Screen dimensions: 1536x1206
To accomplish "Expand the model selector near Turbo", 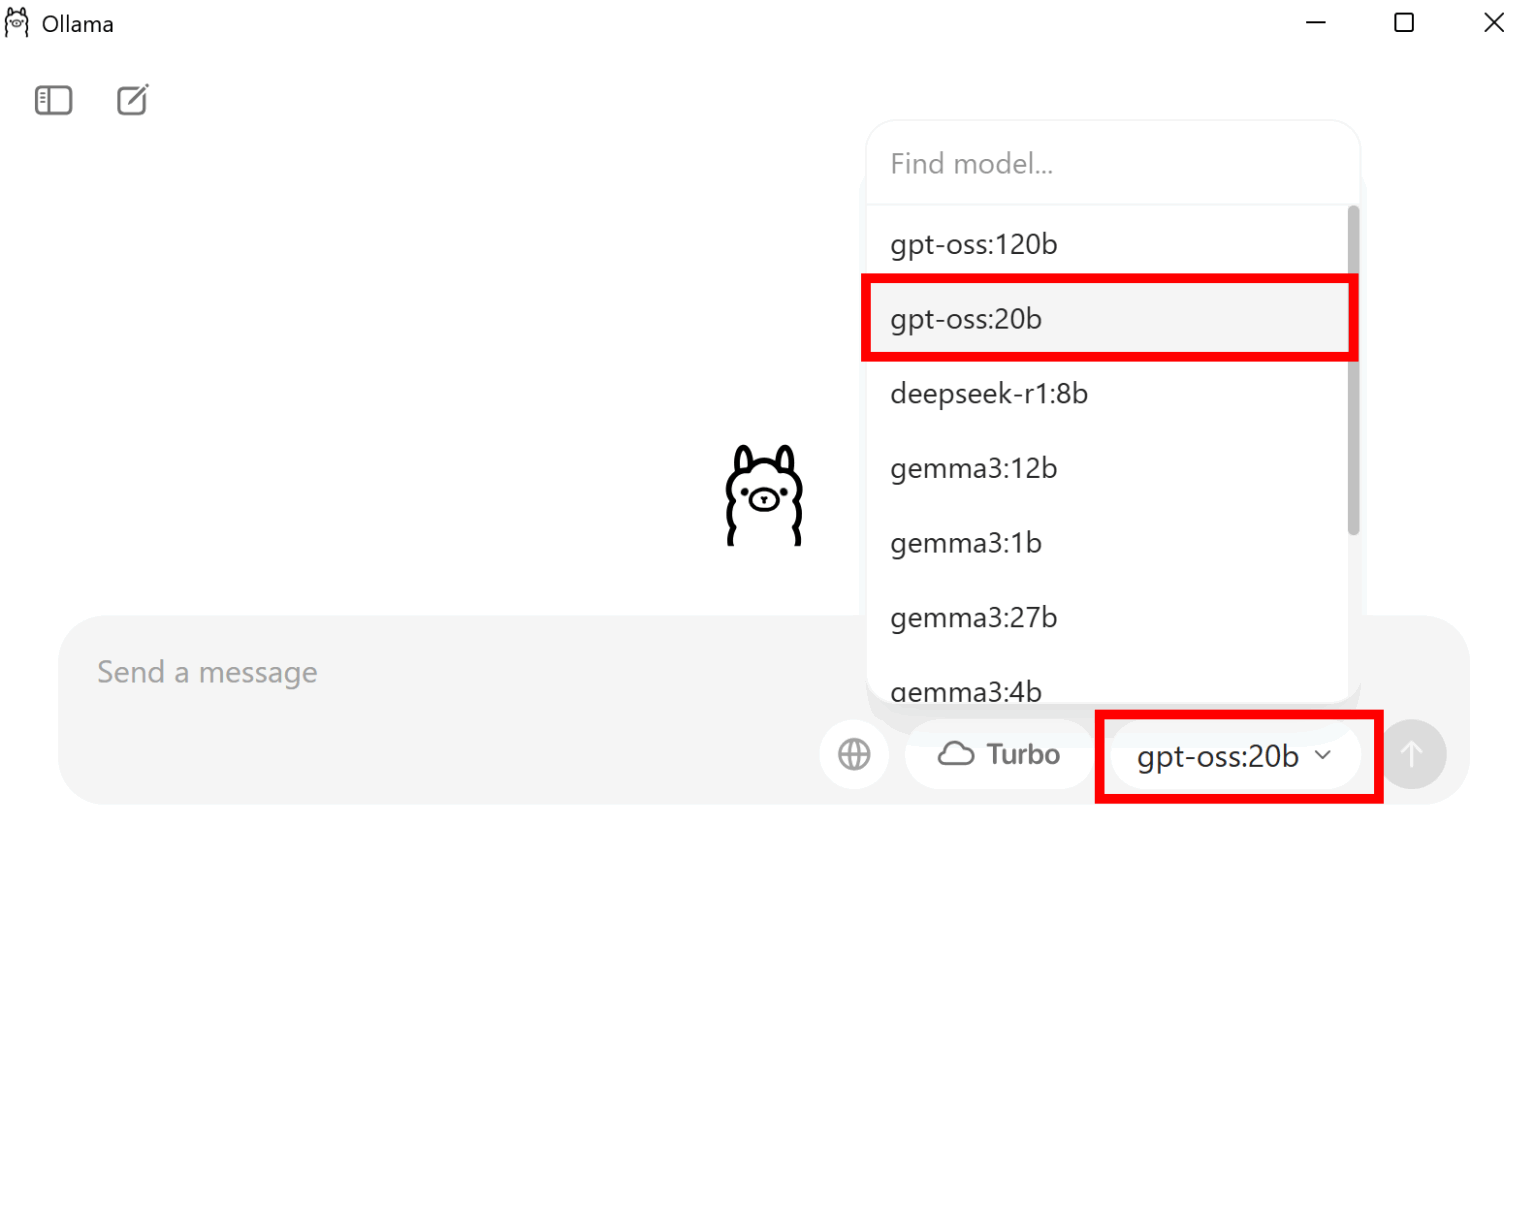I will click(x=1236, y=756).
